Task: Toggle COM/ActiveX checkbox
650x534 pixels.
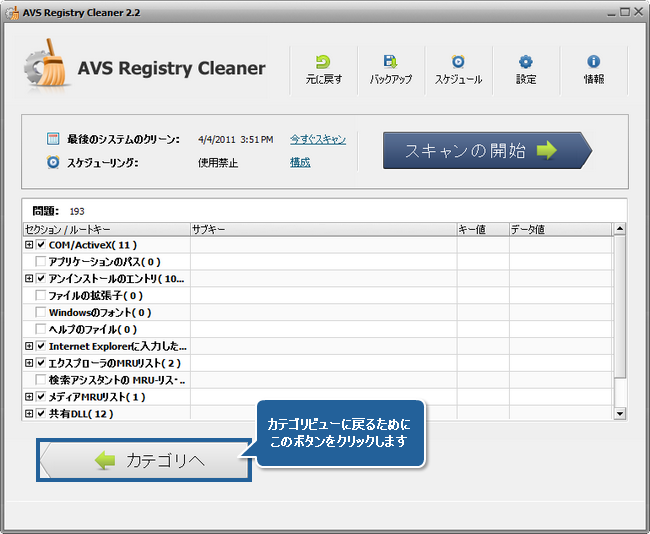Action: pos(41,245)
